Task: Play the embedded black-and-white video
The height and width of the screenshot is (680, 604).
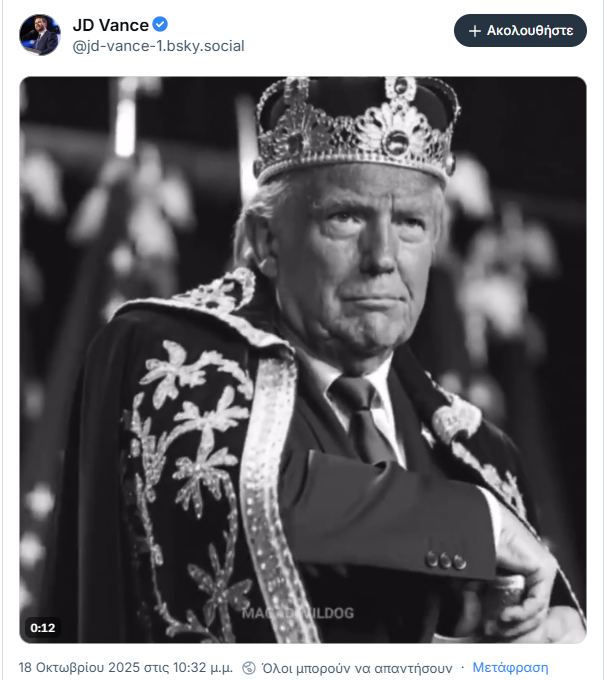Action: tap(303, 361)
